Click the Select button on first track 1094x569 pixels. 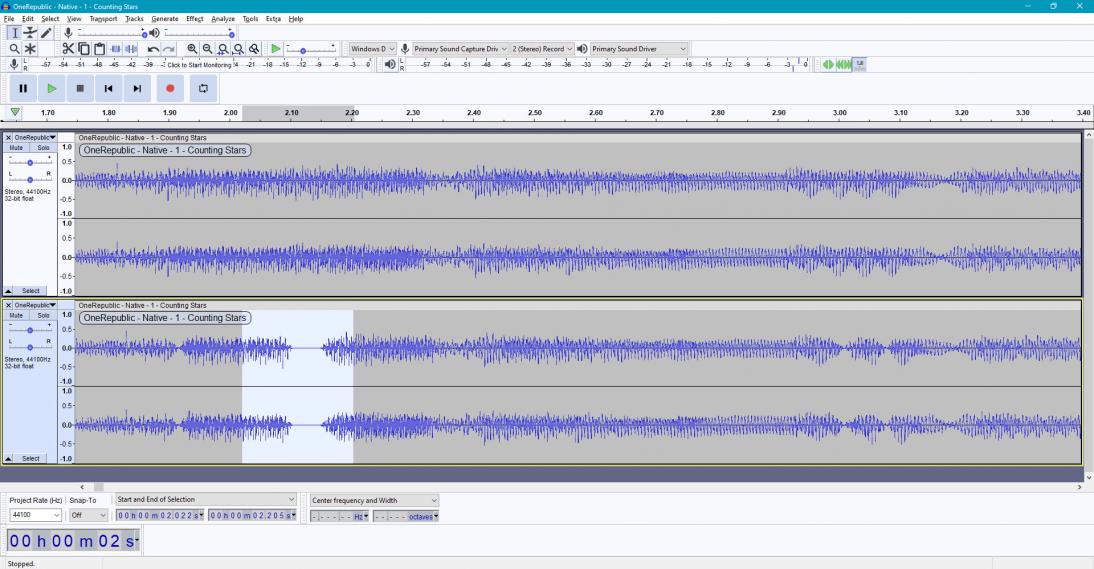(x=30, y=291)
